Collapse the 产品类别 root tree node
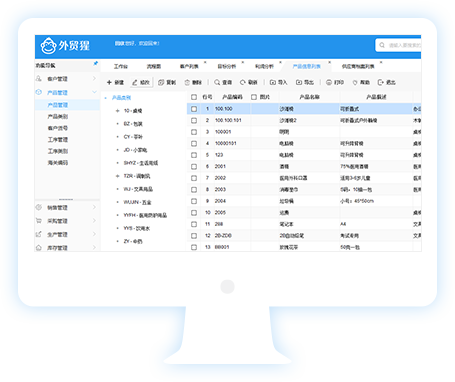This screenshot has width=455, height=382. [x=105, y=98]
